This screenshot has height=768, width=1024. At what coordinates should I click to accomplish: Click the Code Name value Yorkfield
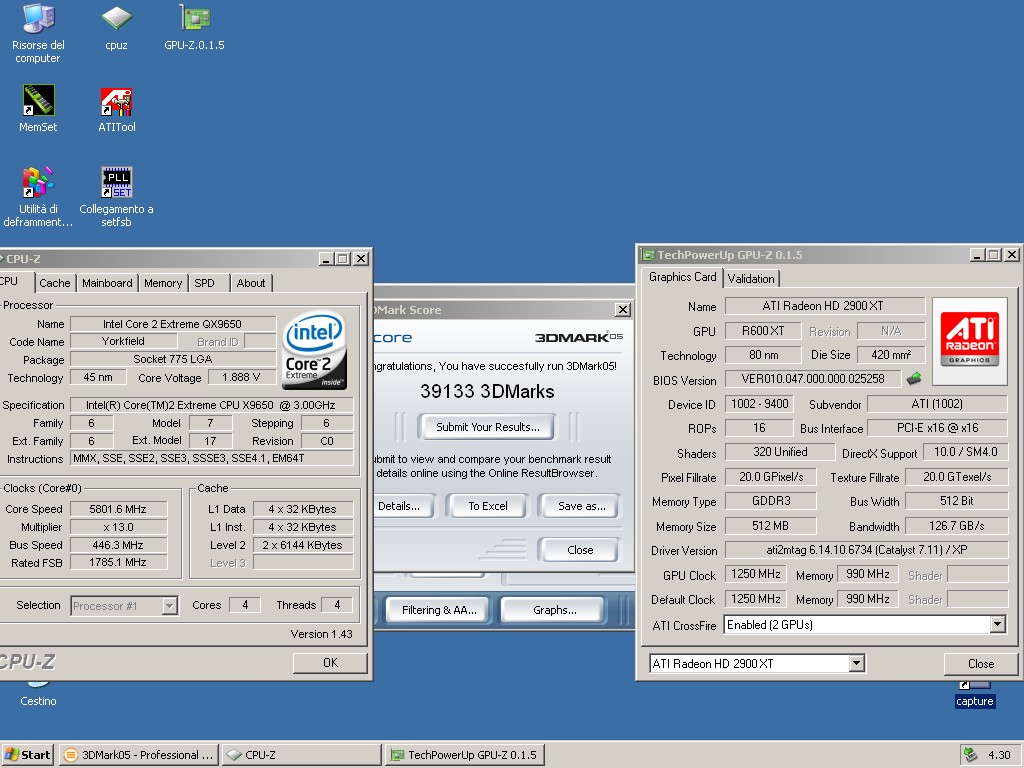pyautogui.click(x=123, y=341)
